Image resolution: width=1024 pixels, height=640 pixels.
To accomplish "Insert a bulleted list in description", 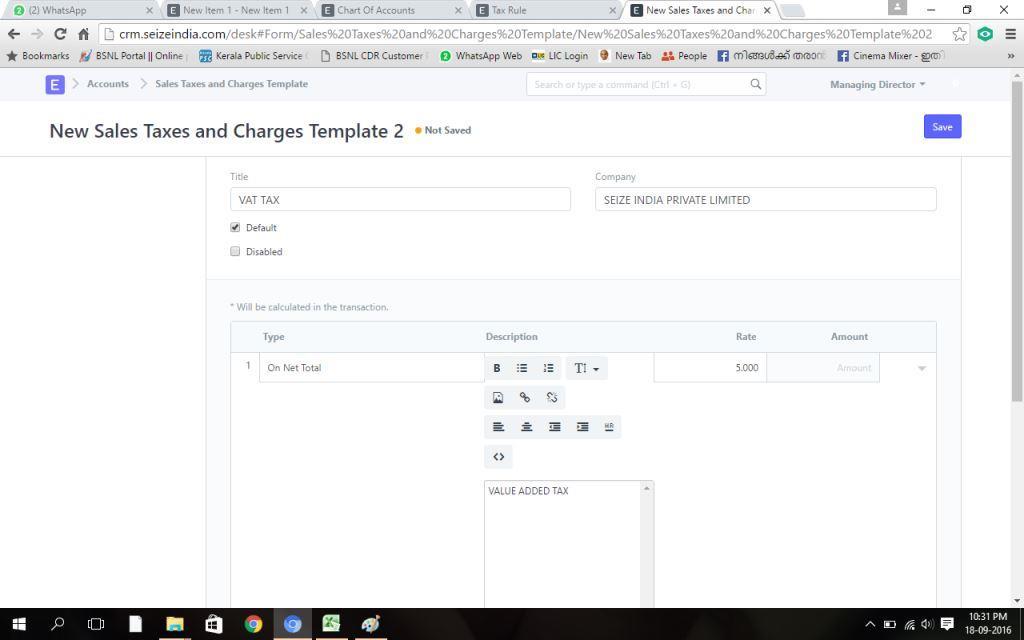I will 522,368.
